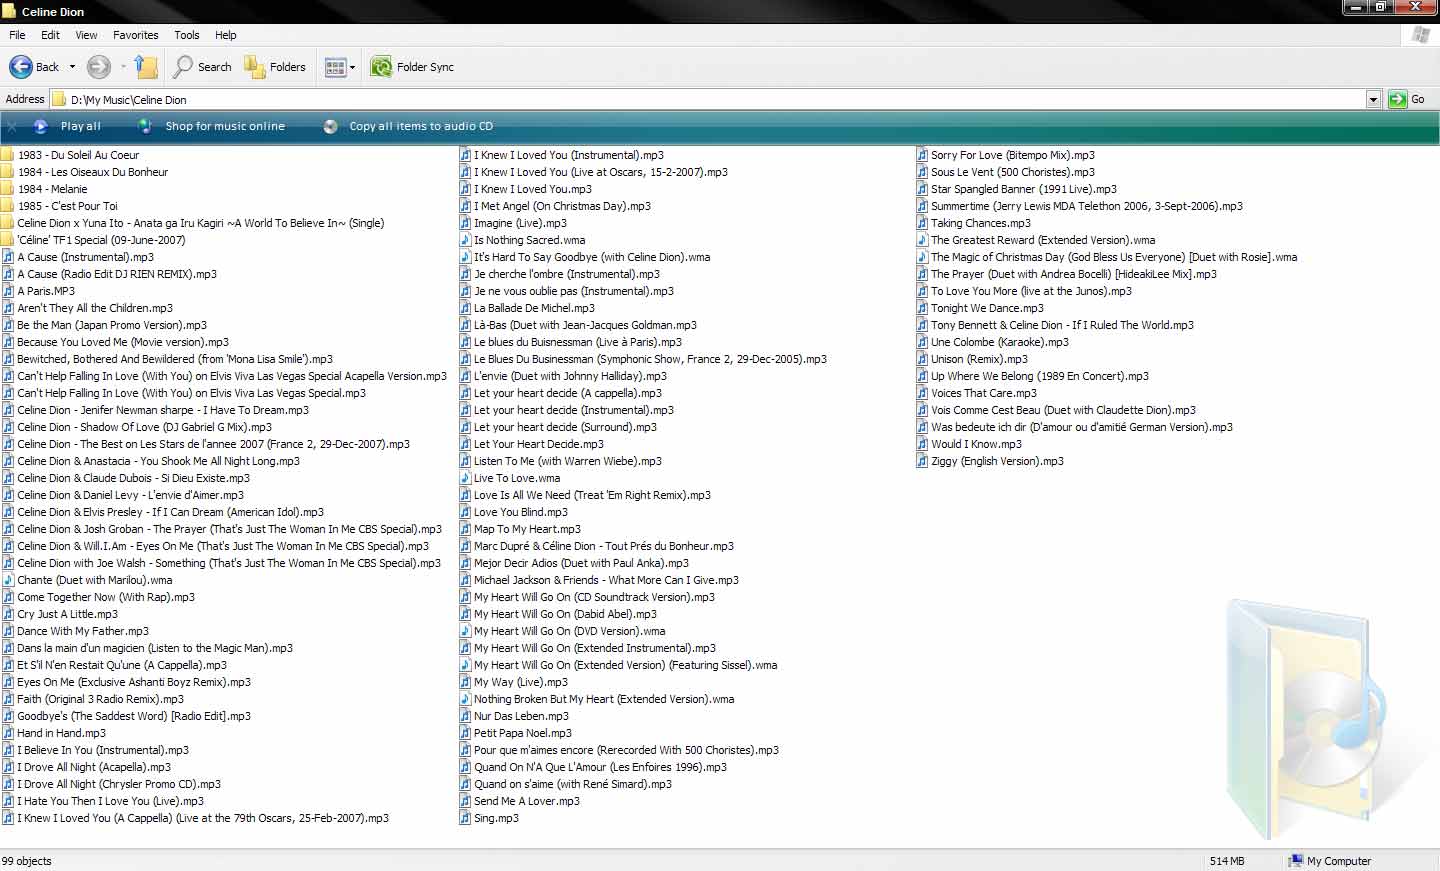
Task: Close the music tasks bar
Action: [x=12, y=126]
